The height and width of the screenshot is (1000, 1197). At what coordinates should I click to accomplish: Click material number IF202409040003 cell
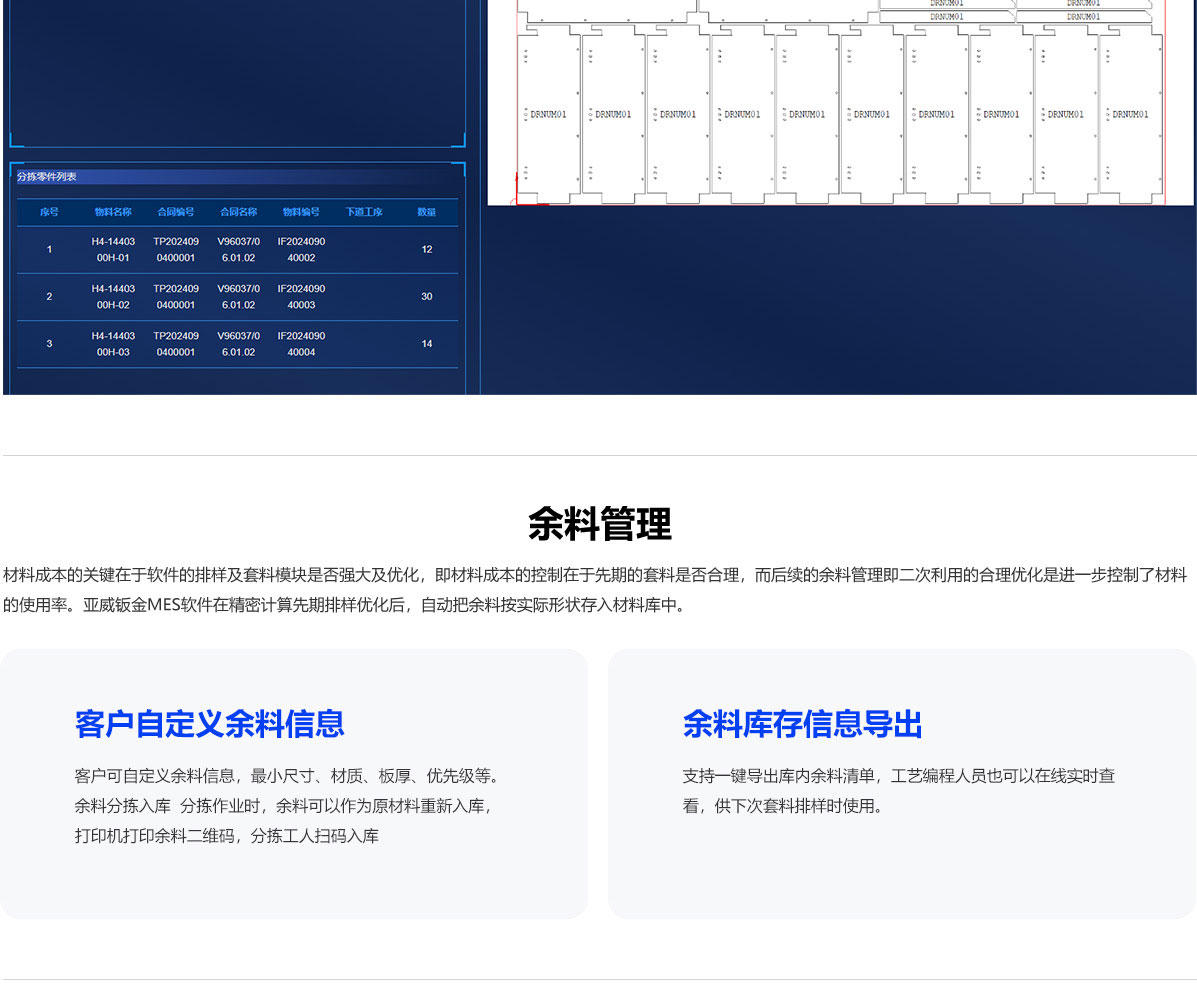point(301,296)
